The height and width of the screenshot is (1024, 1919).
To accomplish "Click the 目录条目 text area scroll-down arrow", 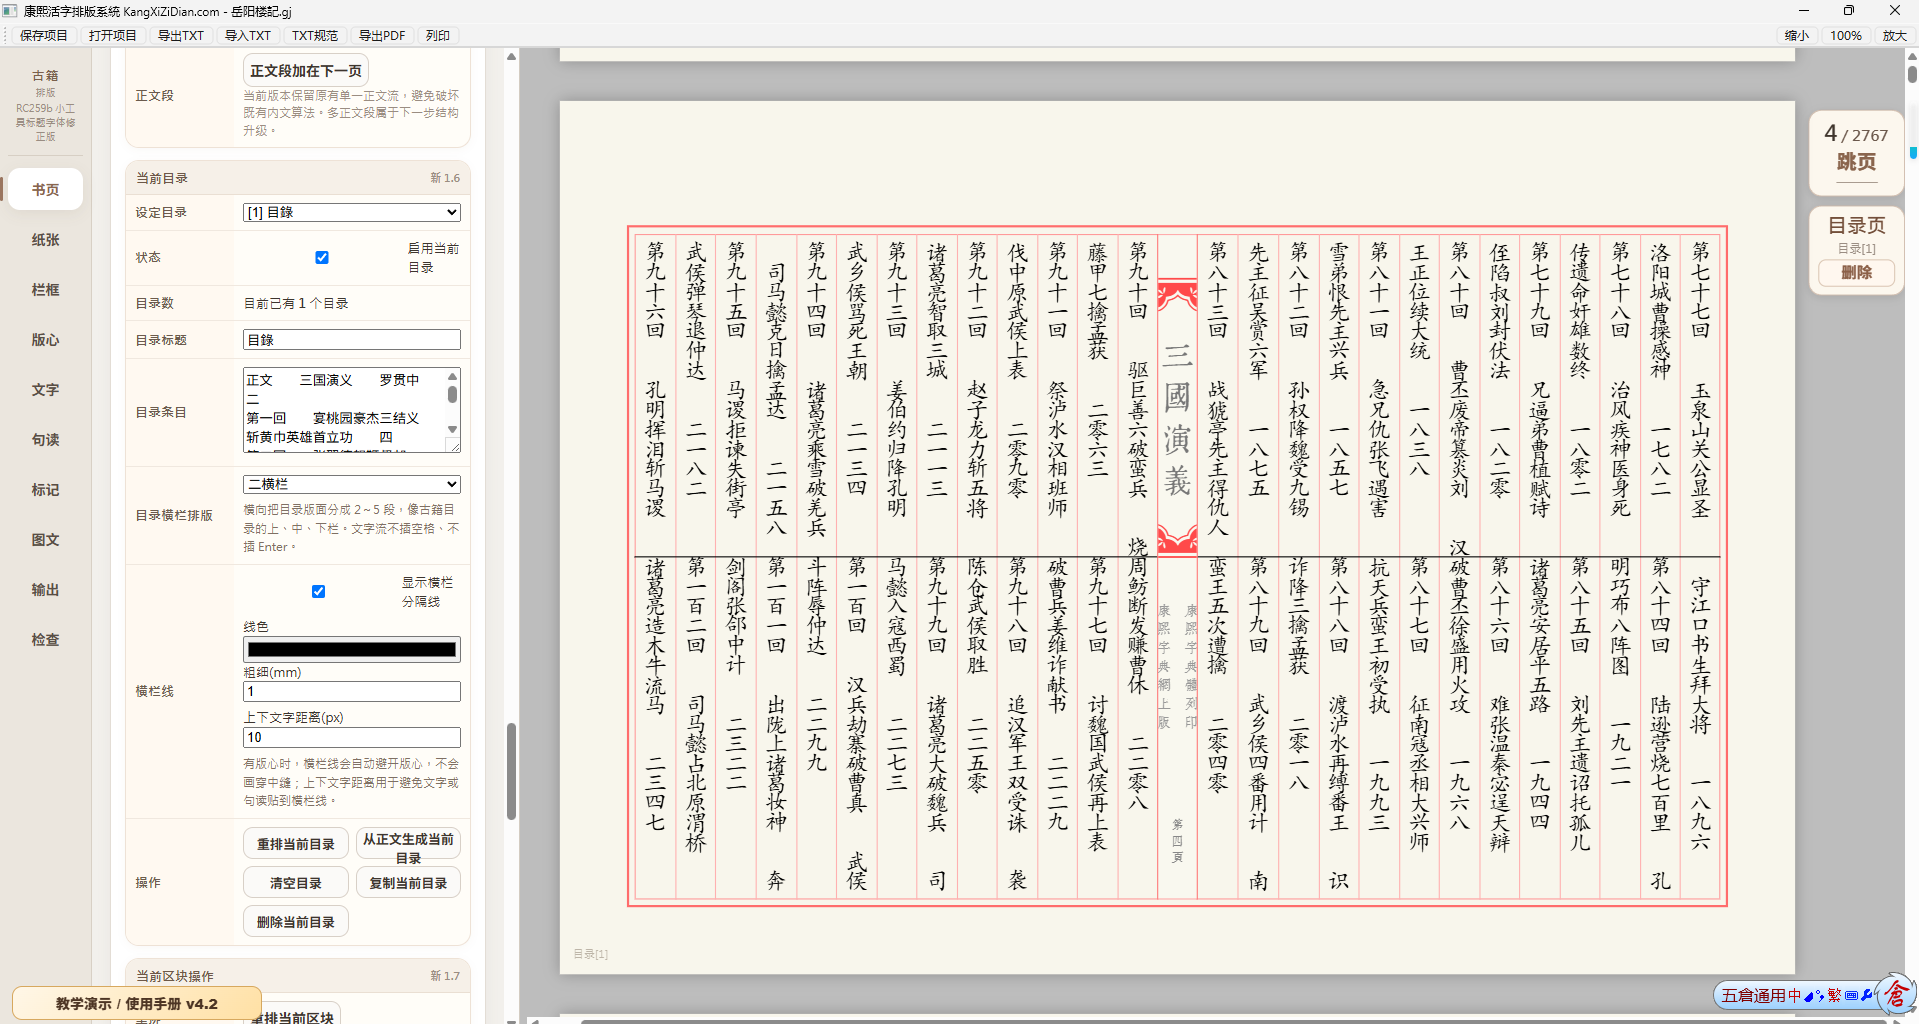I will 452,429.
